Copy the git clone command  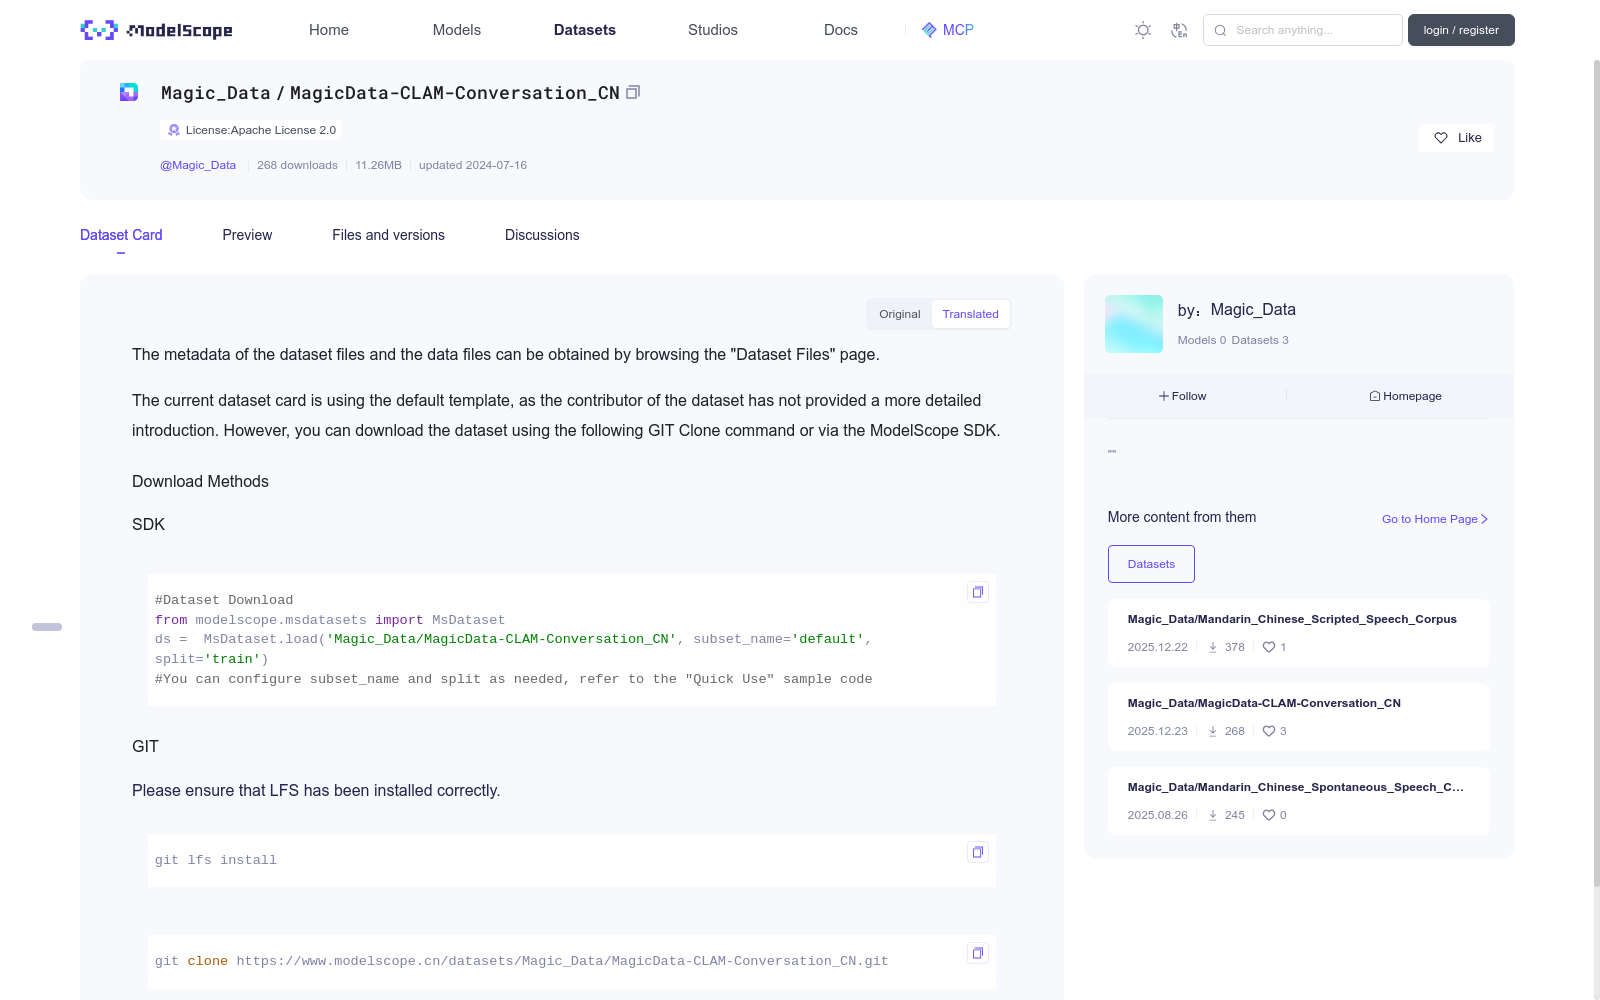click(978, 953)
